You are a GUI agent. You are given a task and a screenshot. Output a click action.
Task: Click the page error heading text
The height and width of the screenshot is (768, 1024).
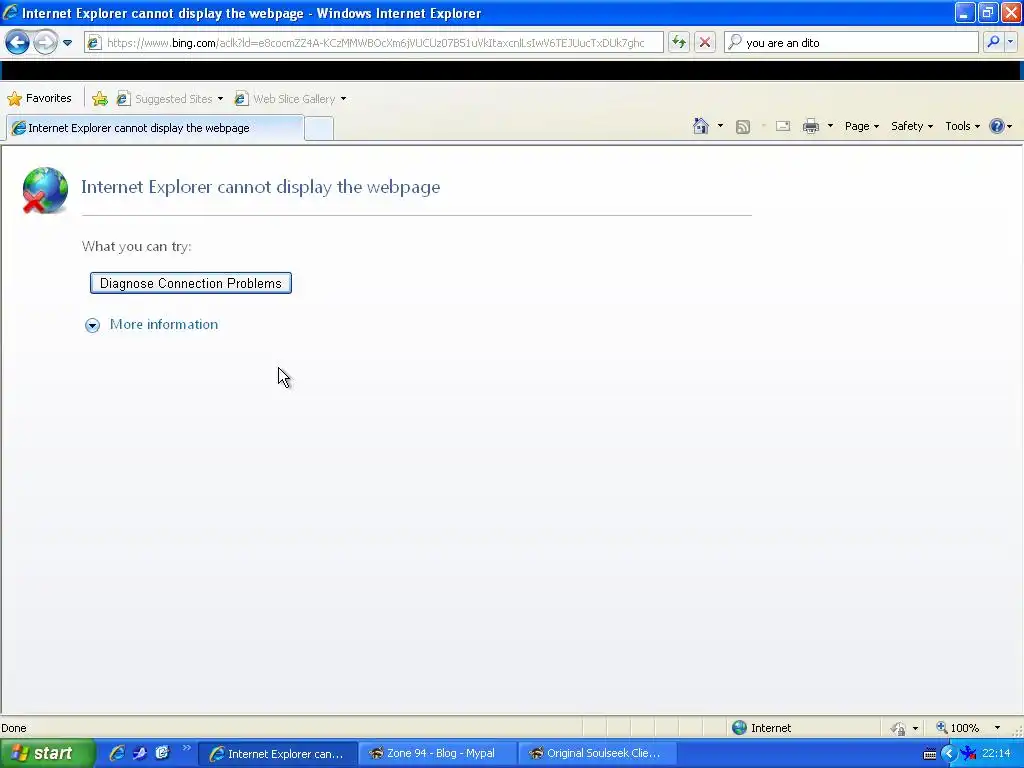[x=261, y=187]
